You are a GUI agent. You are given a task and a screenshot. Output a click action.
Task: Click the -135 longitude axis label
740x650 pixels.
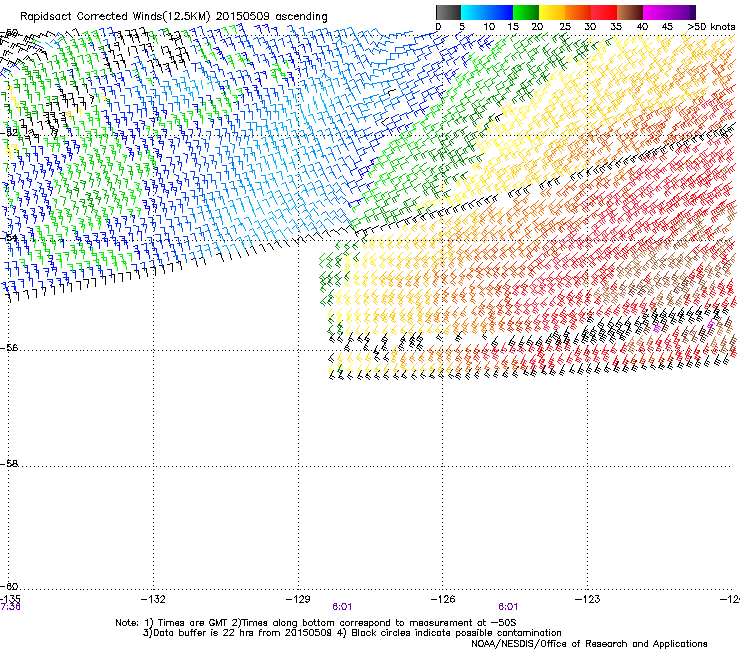click(x=10, y=599)
